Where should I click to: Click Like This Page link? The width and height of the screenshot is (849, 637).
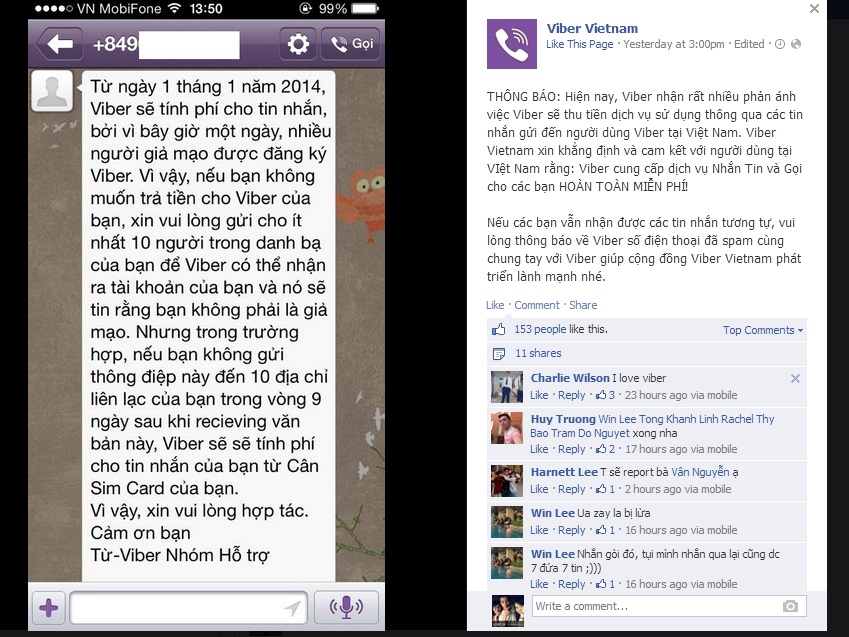tap(579, 44)
